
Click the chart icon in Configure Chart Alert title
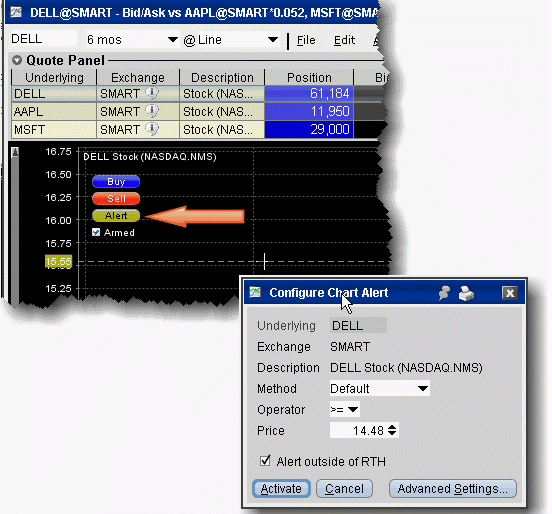pos(255,292)
